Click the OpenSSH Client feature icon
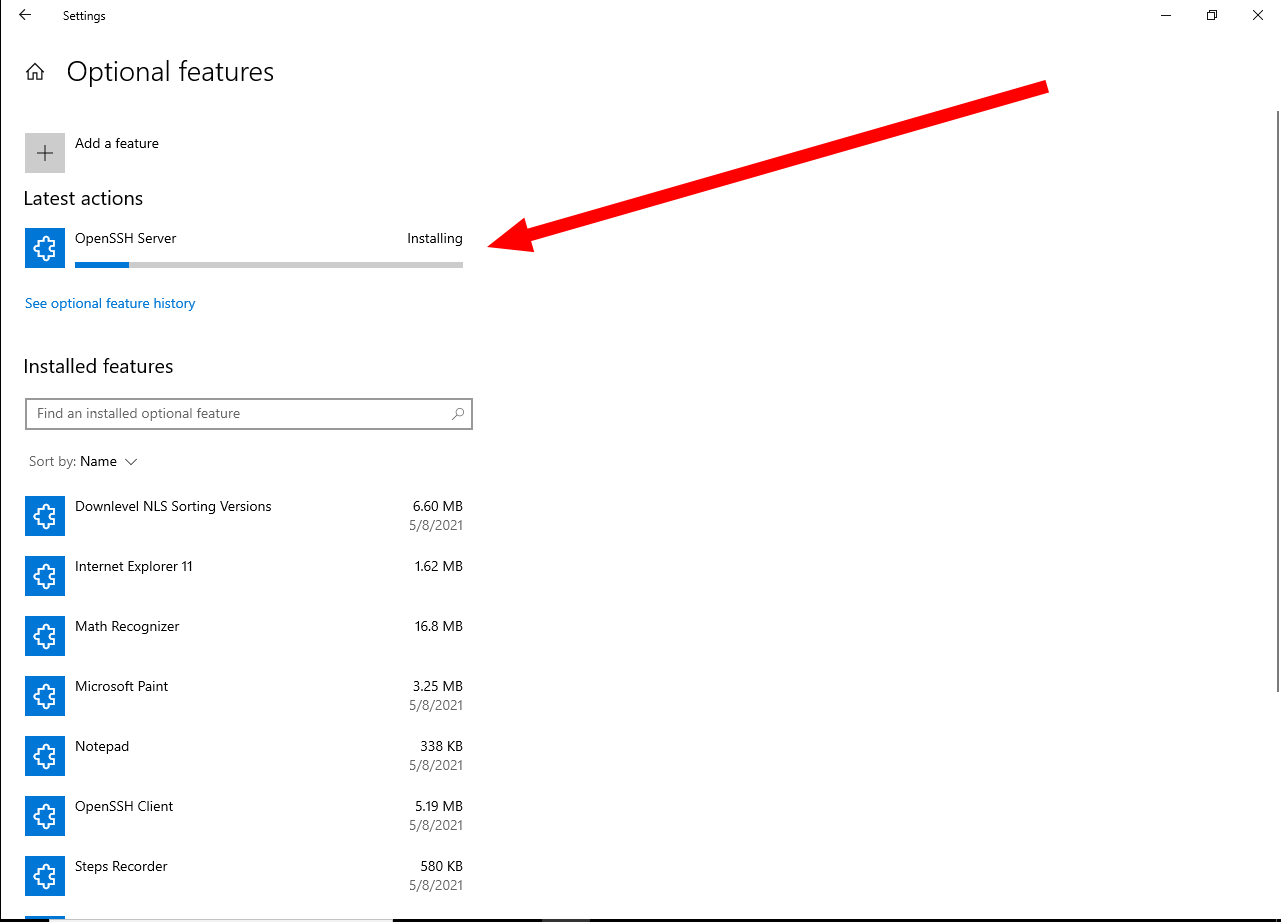The image size is (1281, 922). (45, 816)
